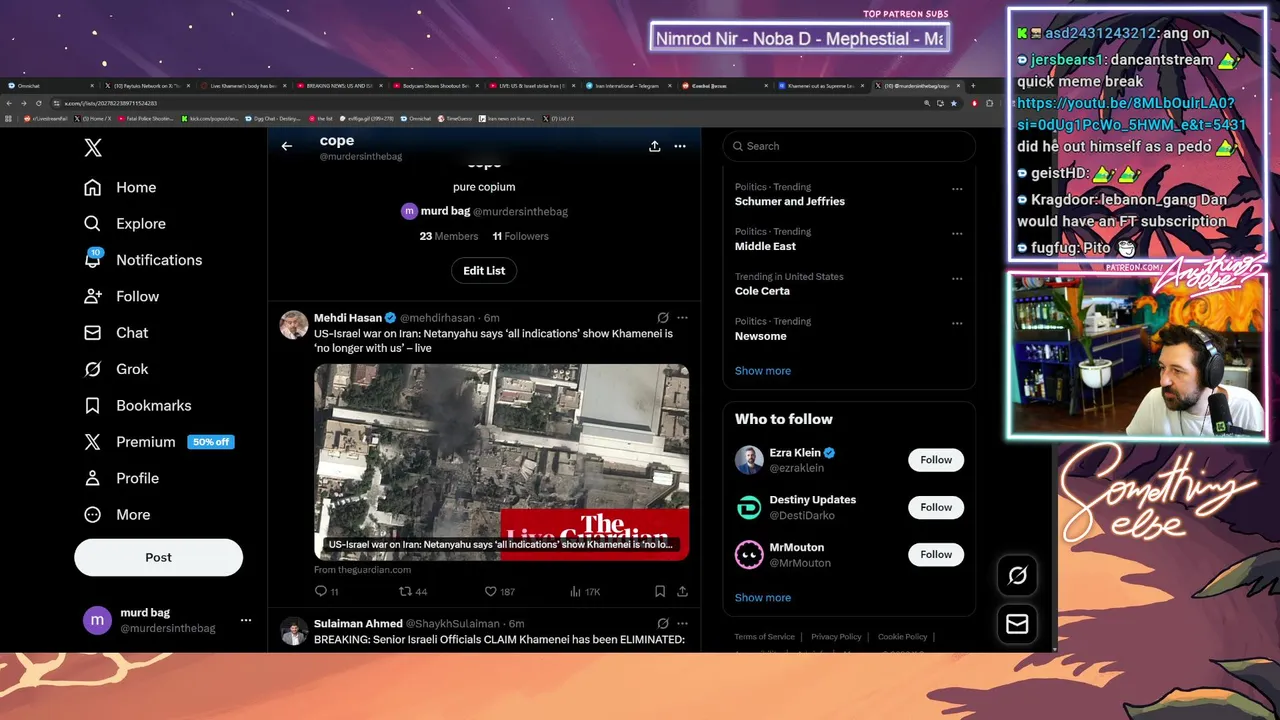This screenshot has width=1280, height=720.
Task: Repost Mehdi Hasan's post
Action: tap(413, 592)
